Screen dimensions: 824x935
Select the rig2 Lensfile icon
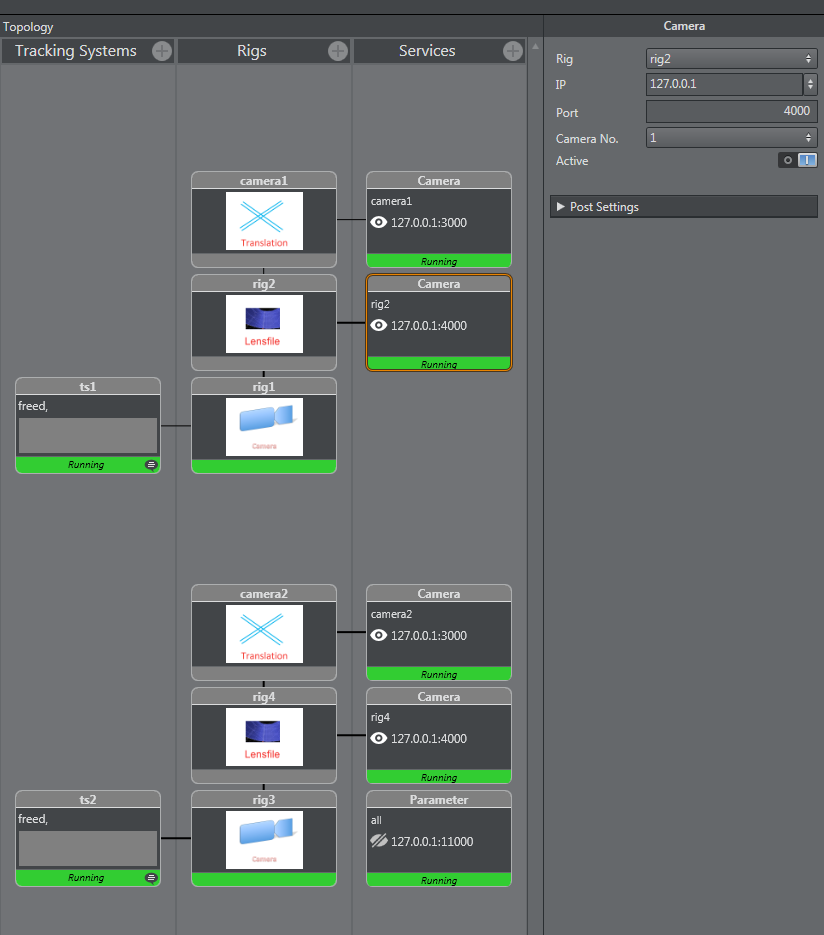[264, 323]
